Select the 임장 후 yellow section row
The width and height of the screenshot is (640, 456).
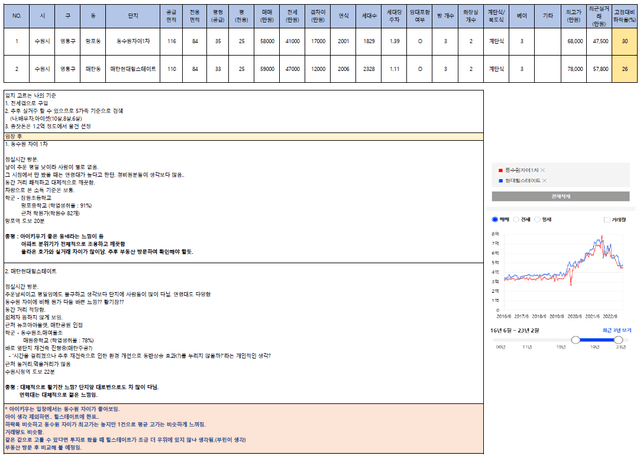[244, 136]
